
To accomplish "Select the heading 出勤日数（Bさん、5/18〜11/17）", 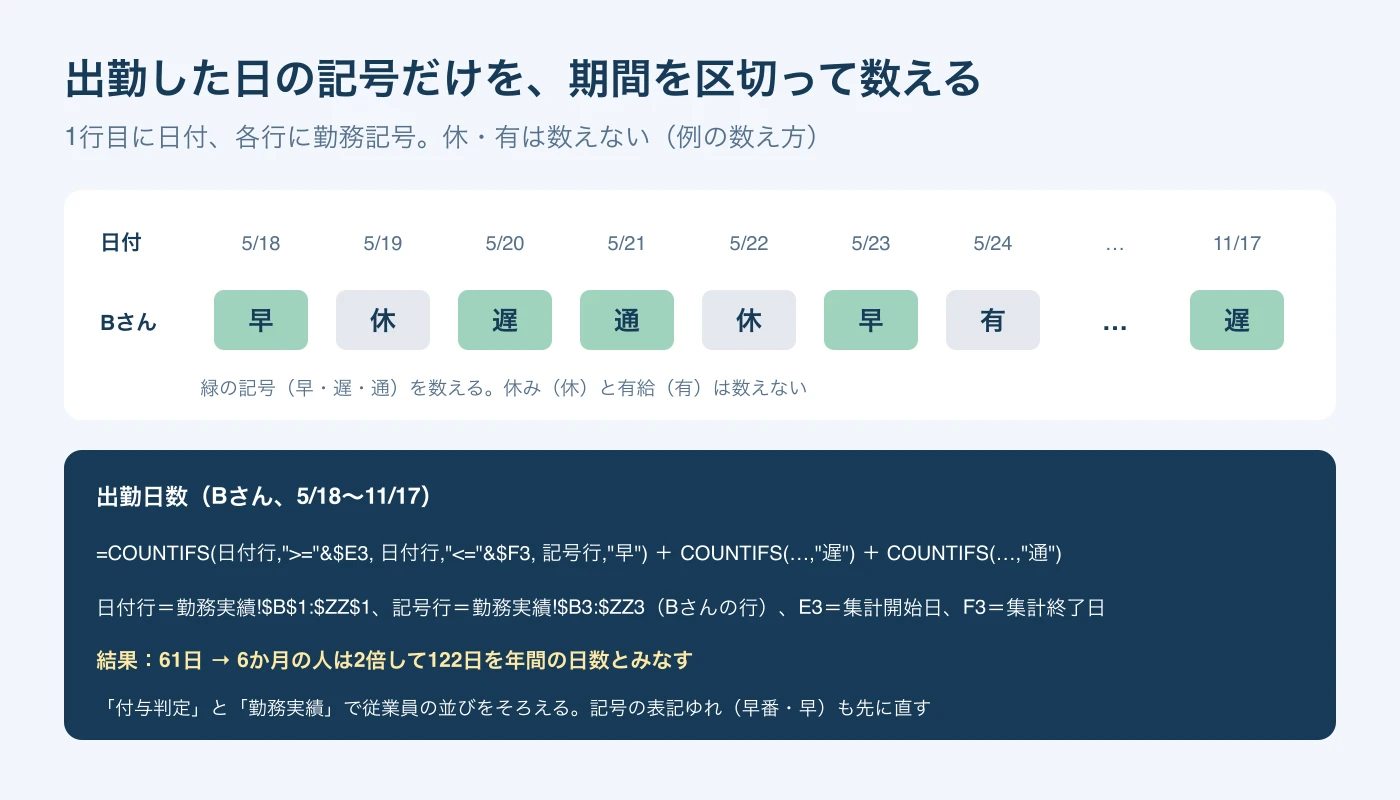I will [263, 497].
